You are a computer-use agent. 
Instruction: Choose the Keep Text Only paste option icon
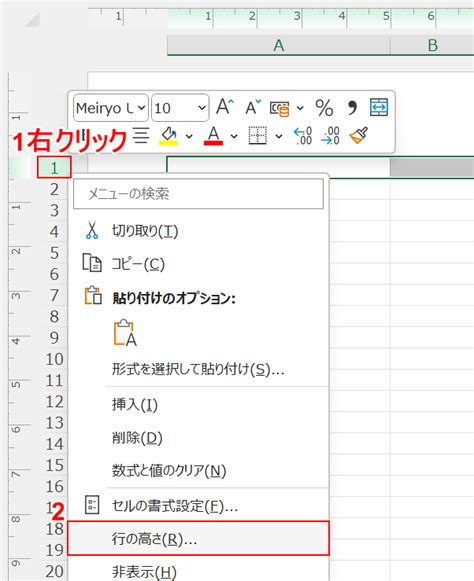pyautogui.click(x=125, y=333)
